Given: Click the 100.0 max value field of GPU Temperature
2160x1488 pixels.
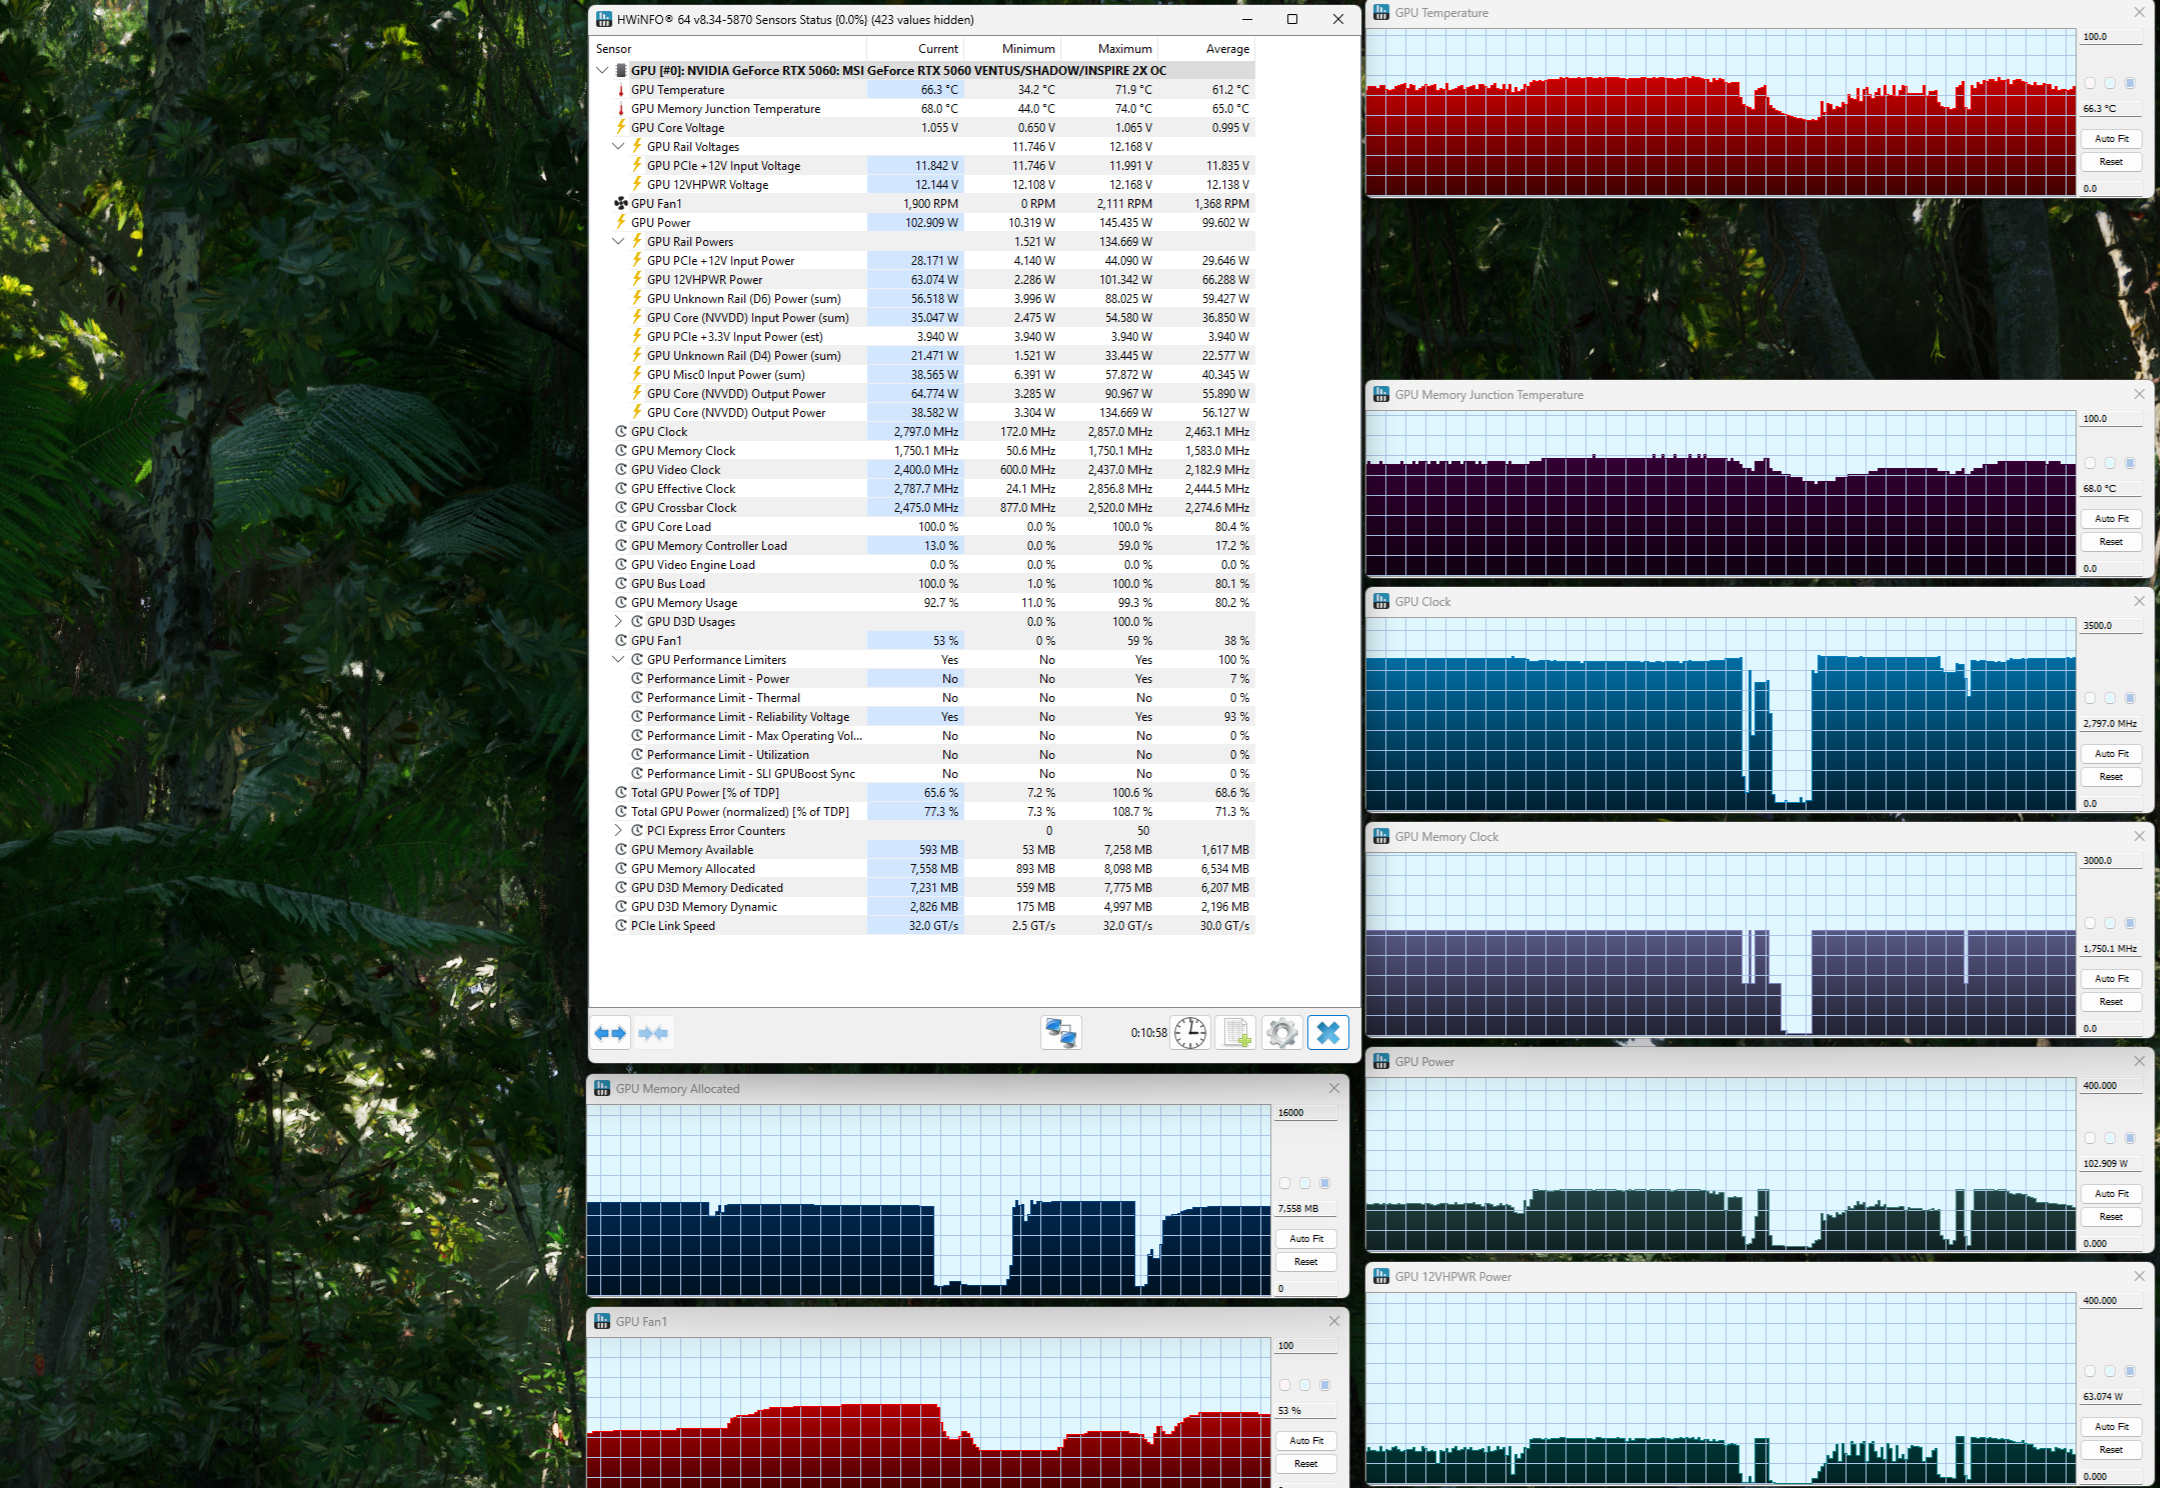Looking at the screenshot, I should point(2110,37).
